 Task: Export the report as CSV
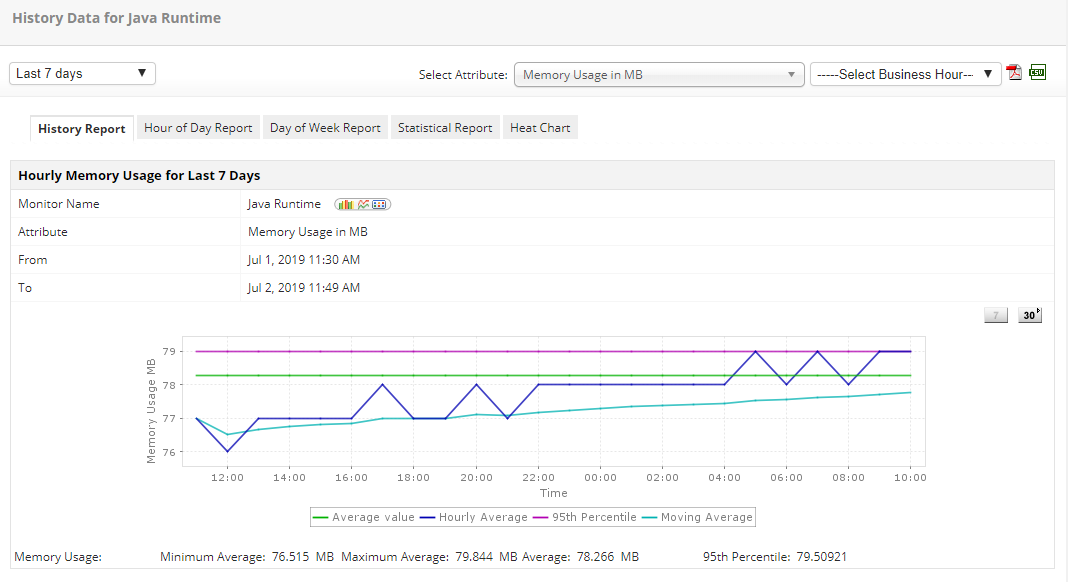pos(1038,73)
